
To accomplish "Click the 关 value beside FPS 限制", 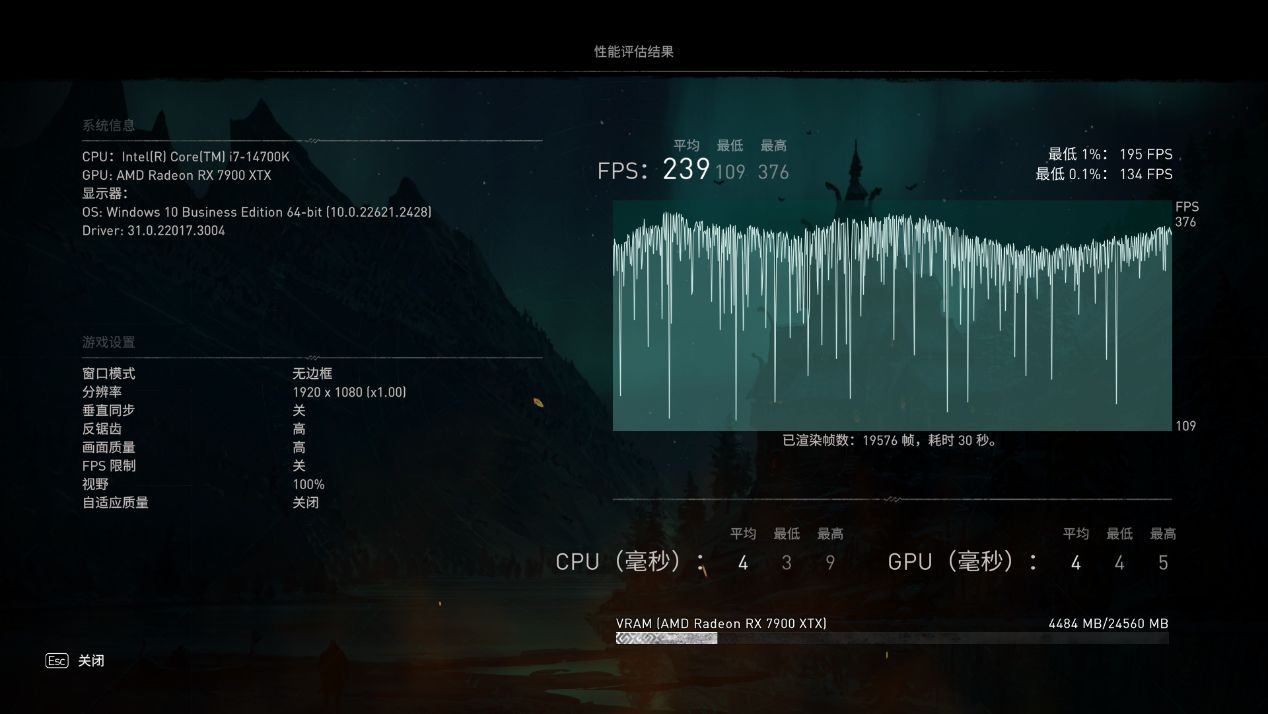I will pos(299,466).
